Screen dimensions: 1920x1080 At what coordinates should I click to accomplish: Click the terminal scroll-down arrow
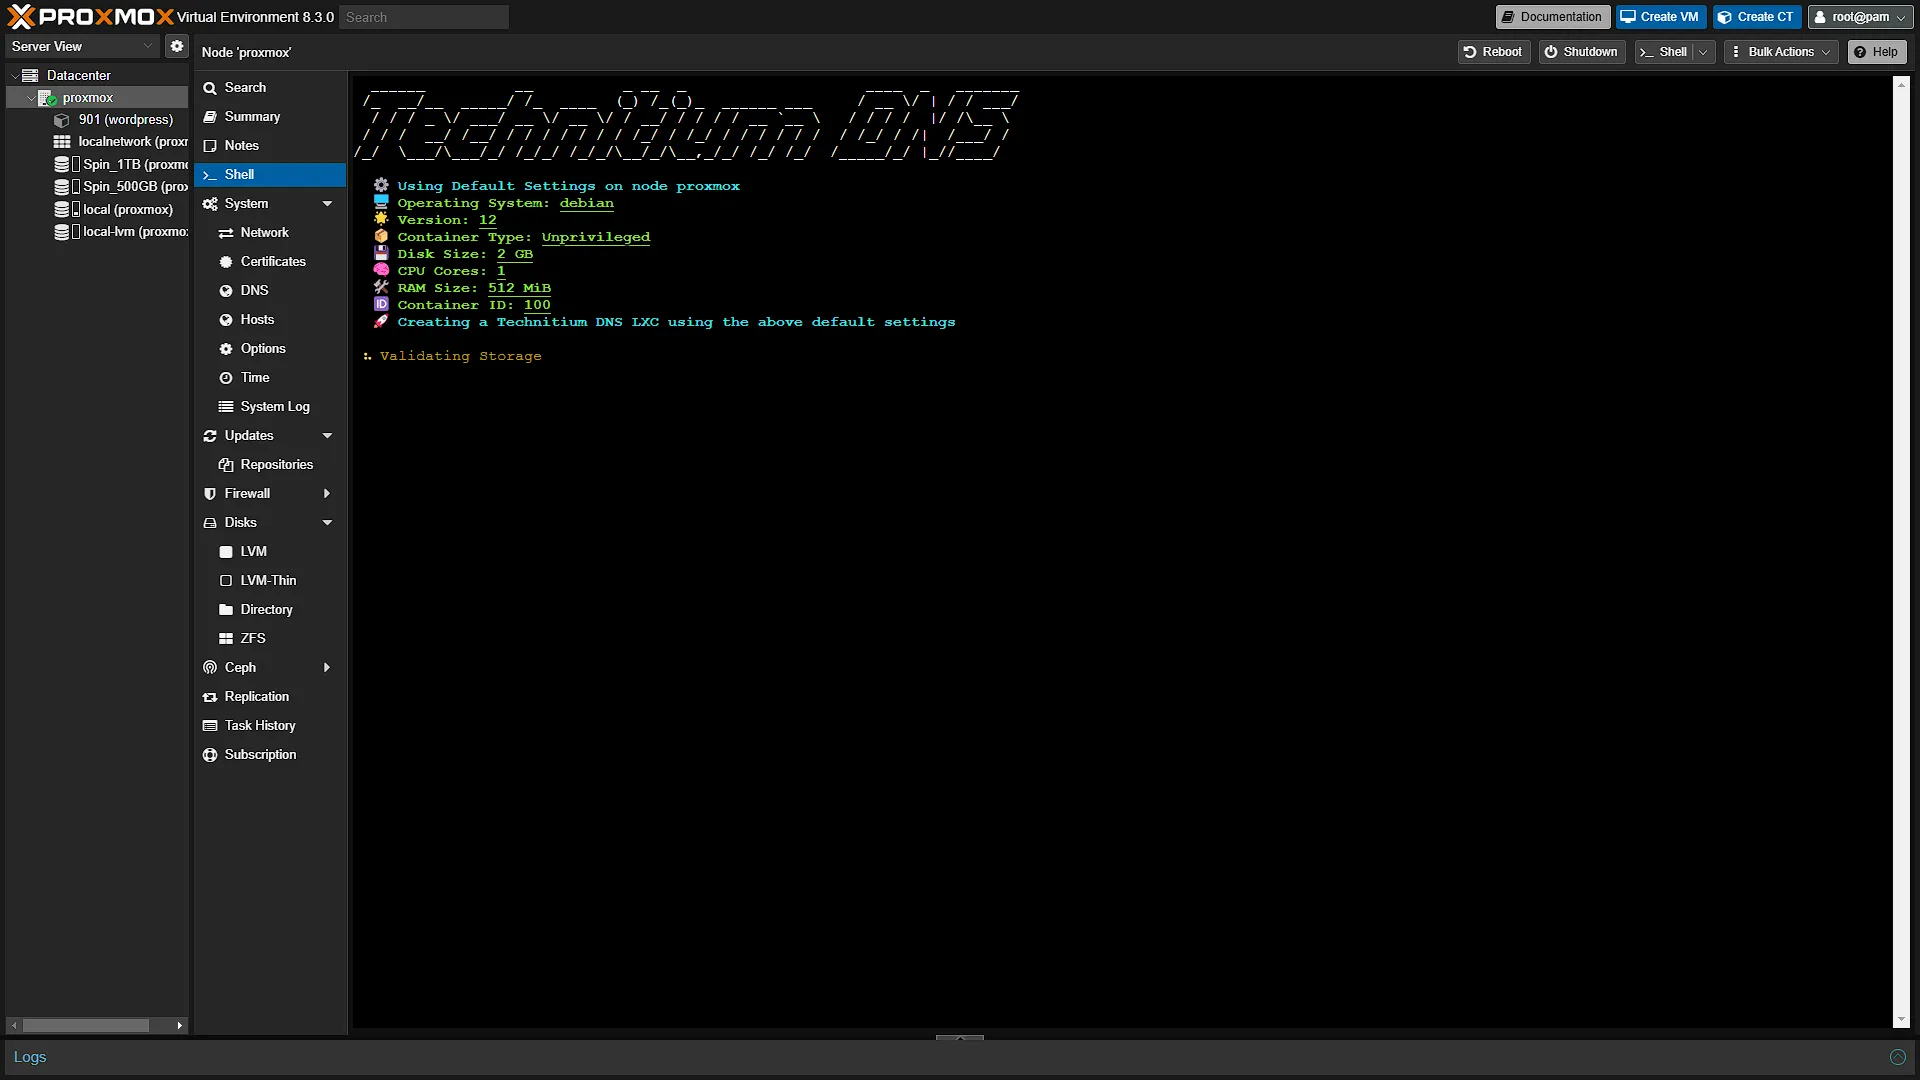tap(1901, 1020)
